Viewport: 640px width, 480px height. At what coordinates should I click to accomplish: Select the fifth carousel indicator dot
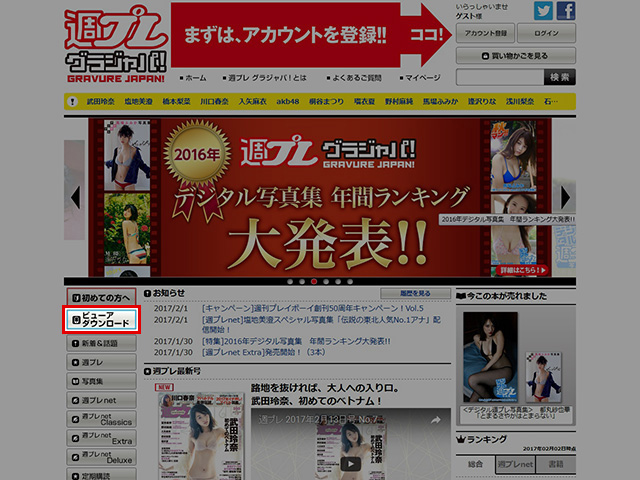tap(338, 282)
